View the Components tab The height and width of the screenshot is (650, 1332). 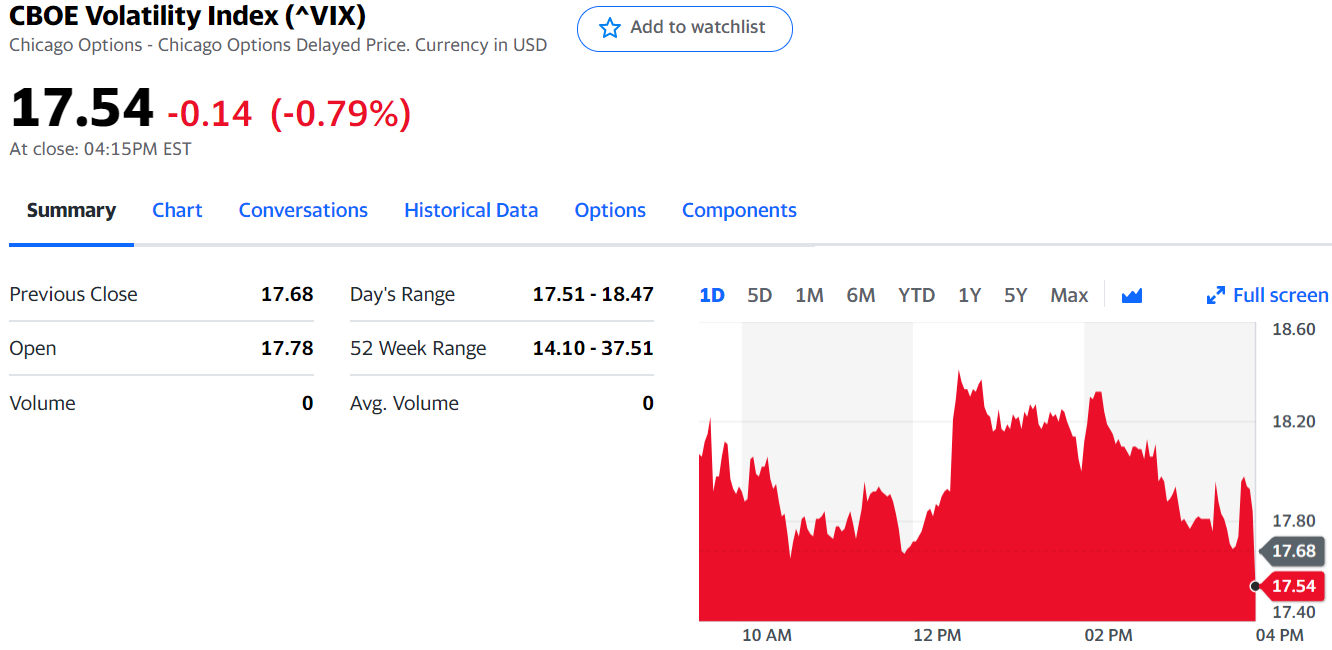(x=739, y=210)
